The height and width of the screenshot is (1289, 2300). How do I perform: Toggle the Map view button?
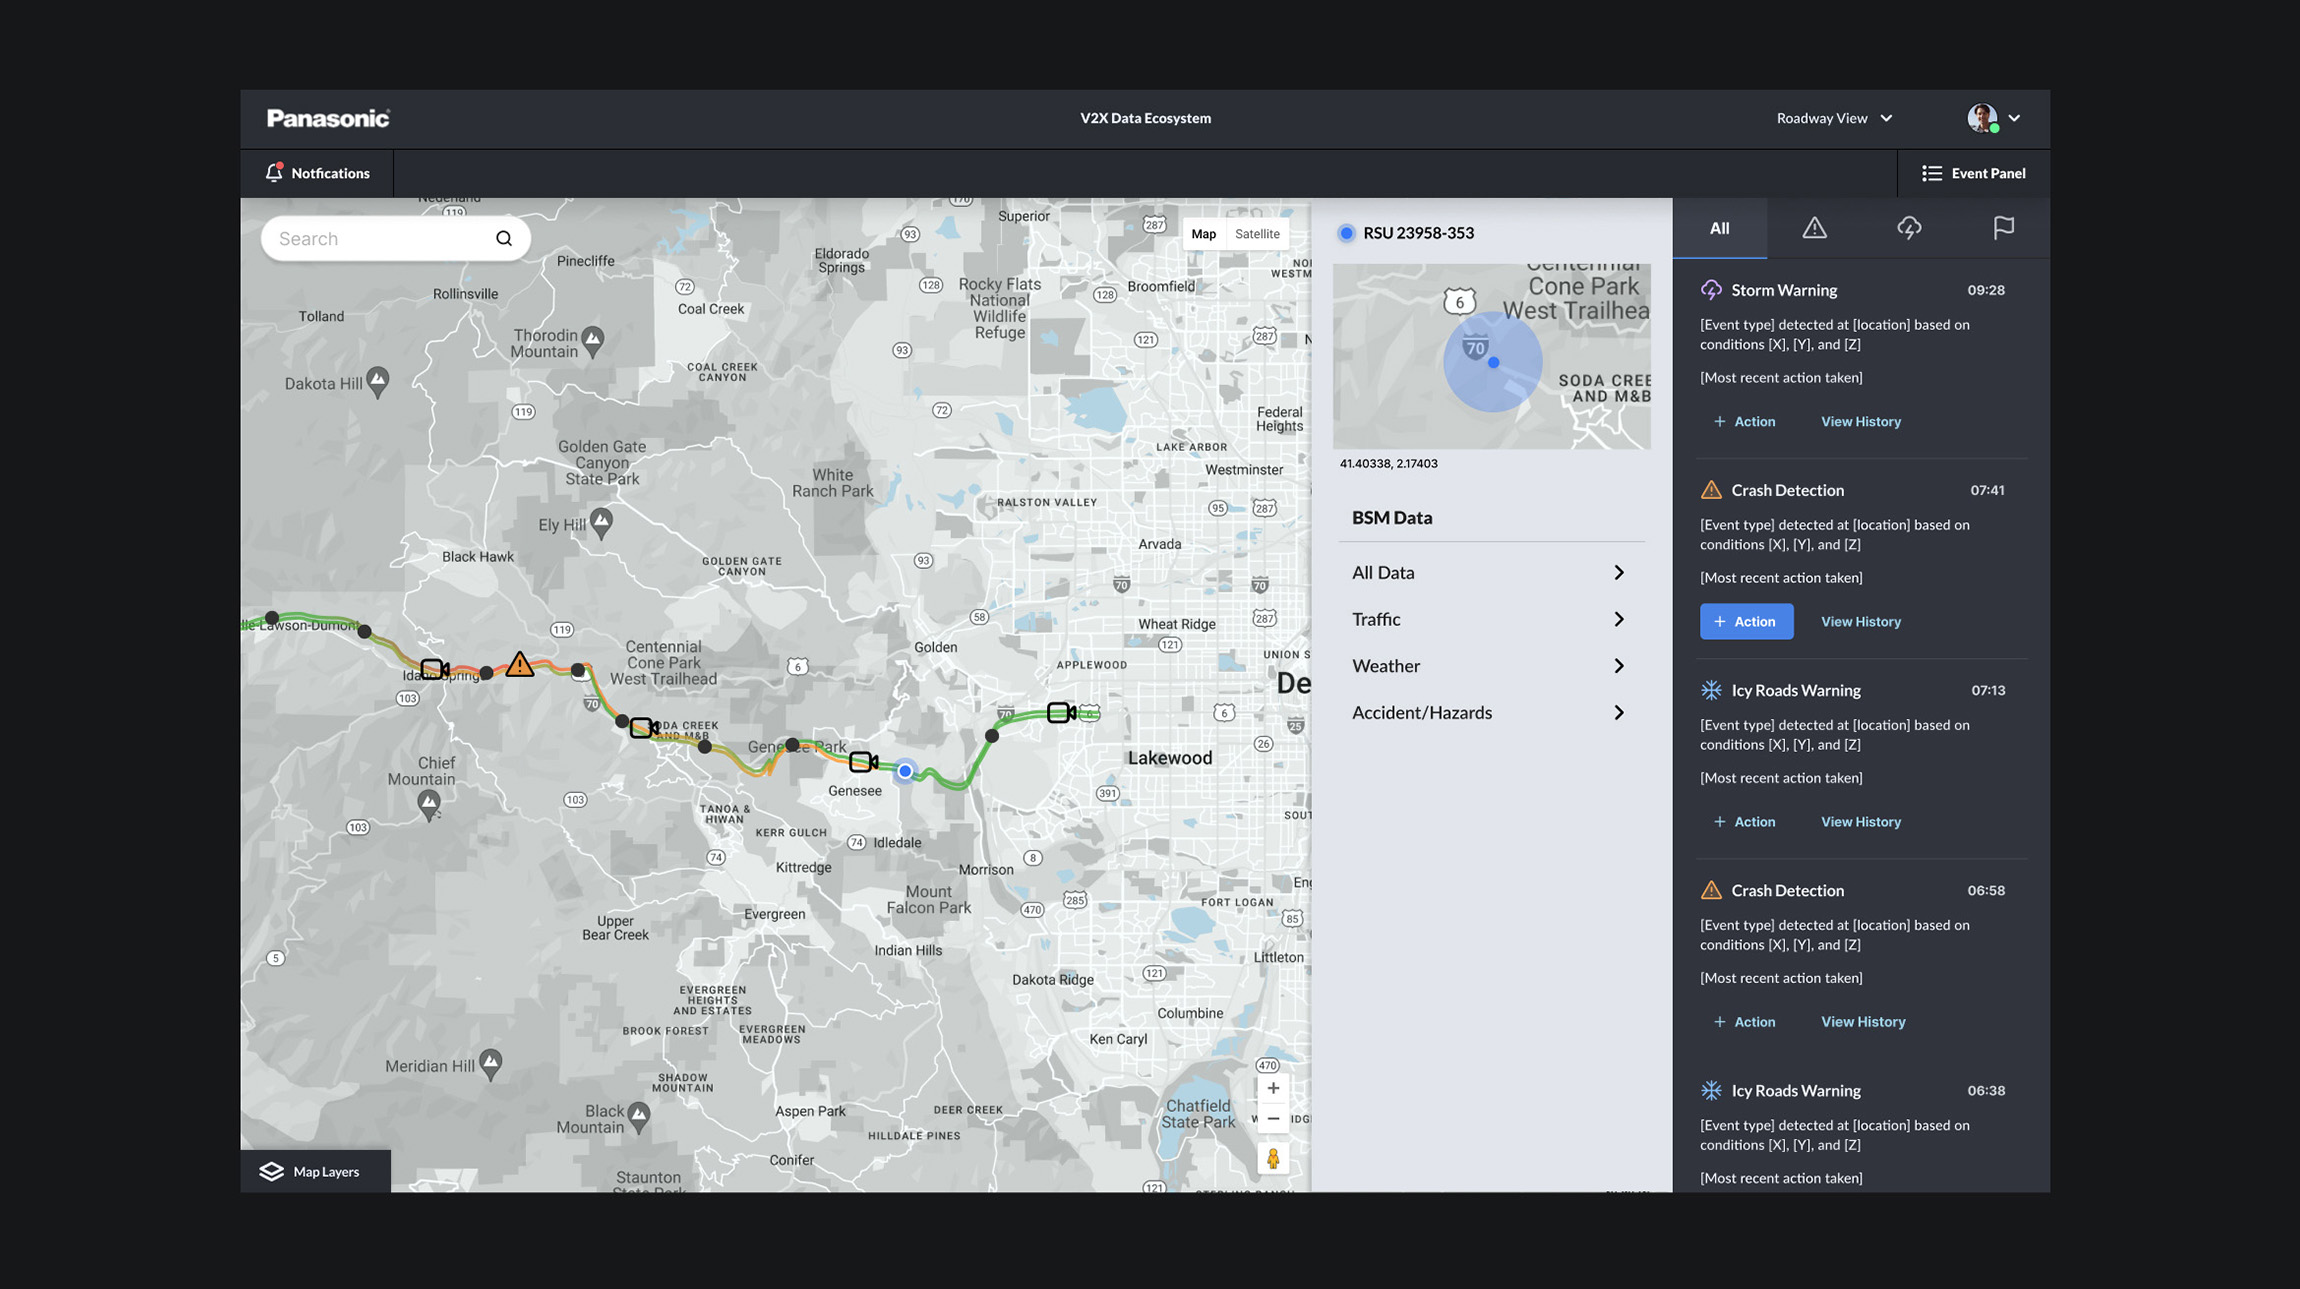pyautogui.click(x=1203, y=234)
